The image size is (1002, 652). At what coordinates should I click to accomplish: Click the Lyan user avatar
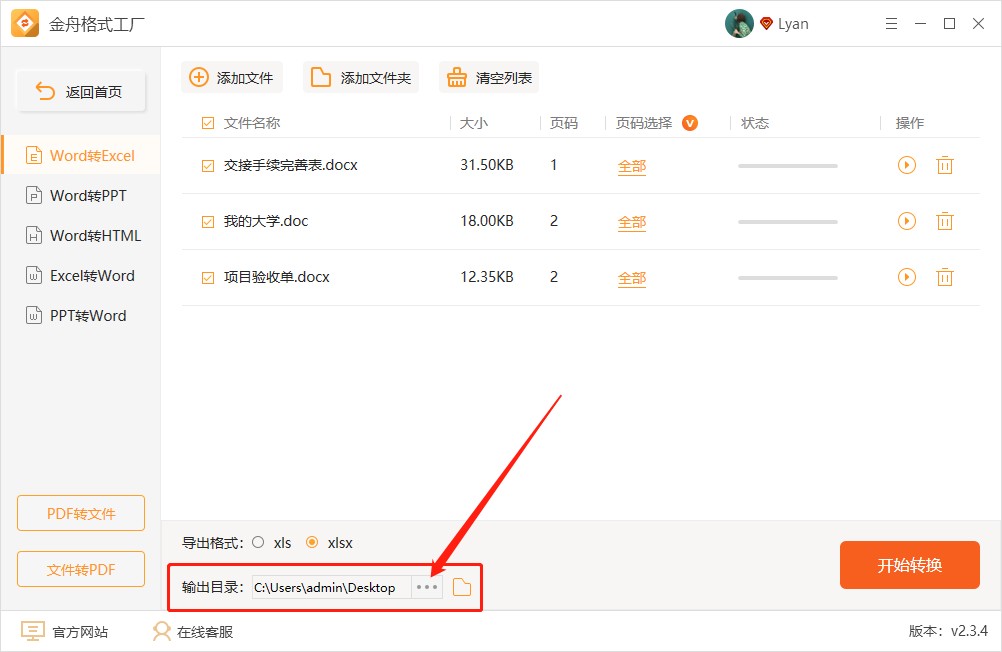739,23
